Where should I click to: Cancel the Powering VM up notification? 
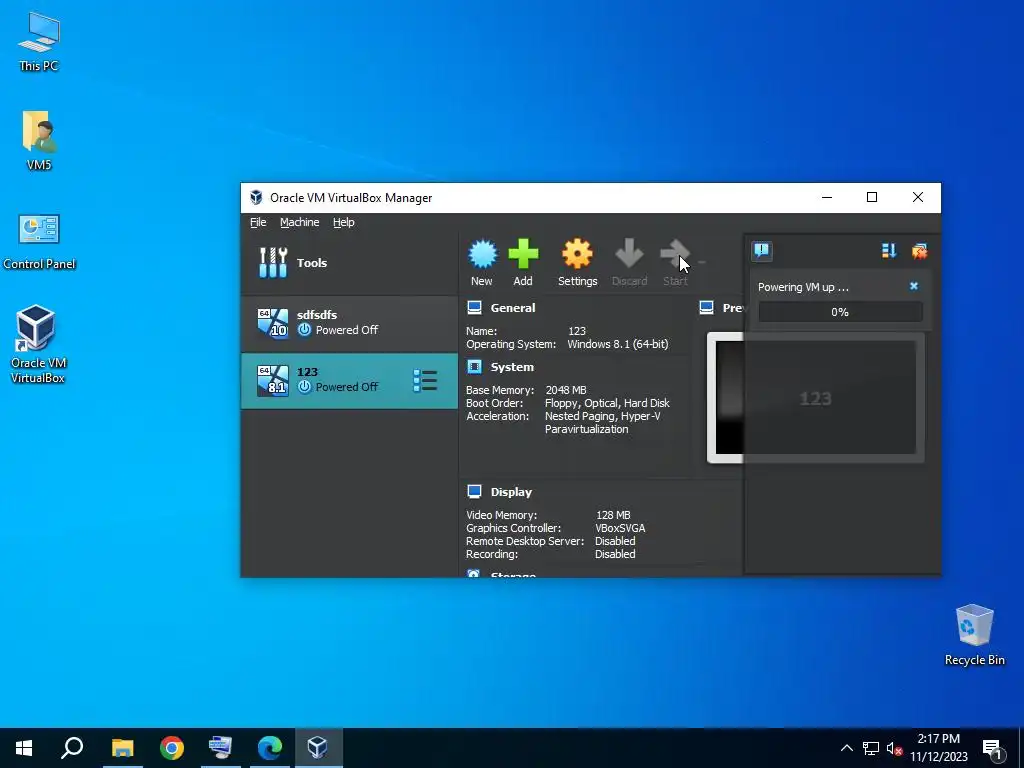tap(914, 286)
